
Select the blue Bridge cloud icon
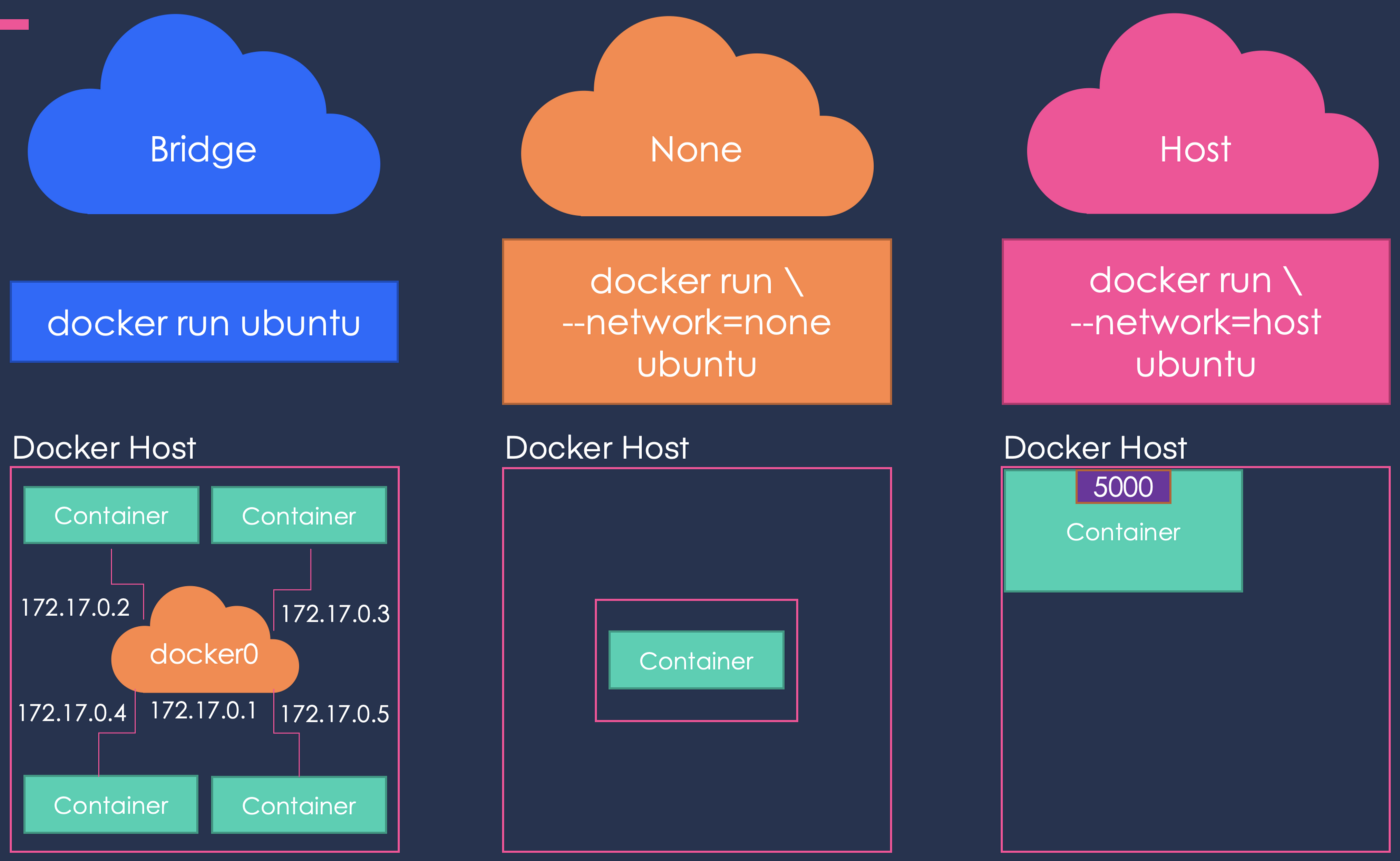coord(204,130)
